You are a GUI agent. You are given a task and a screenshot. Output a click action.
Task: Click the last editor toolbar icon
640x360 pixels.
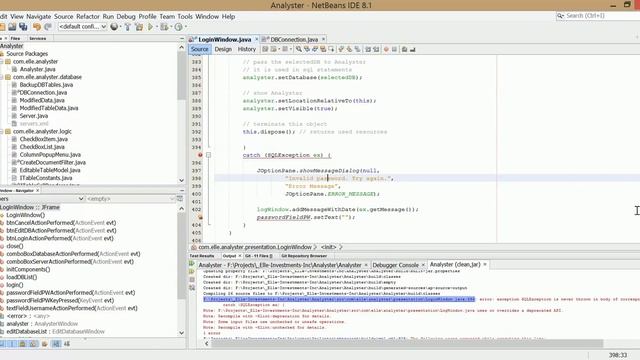(413, 49)
